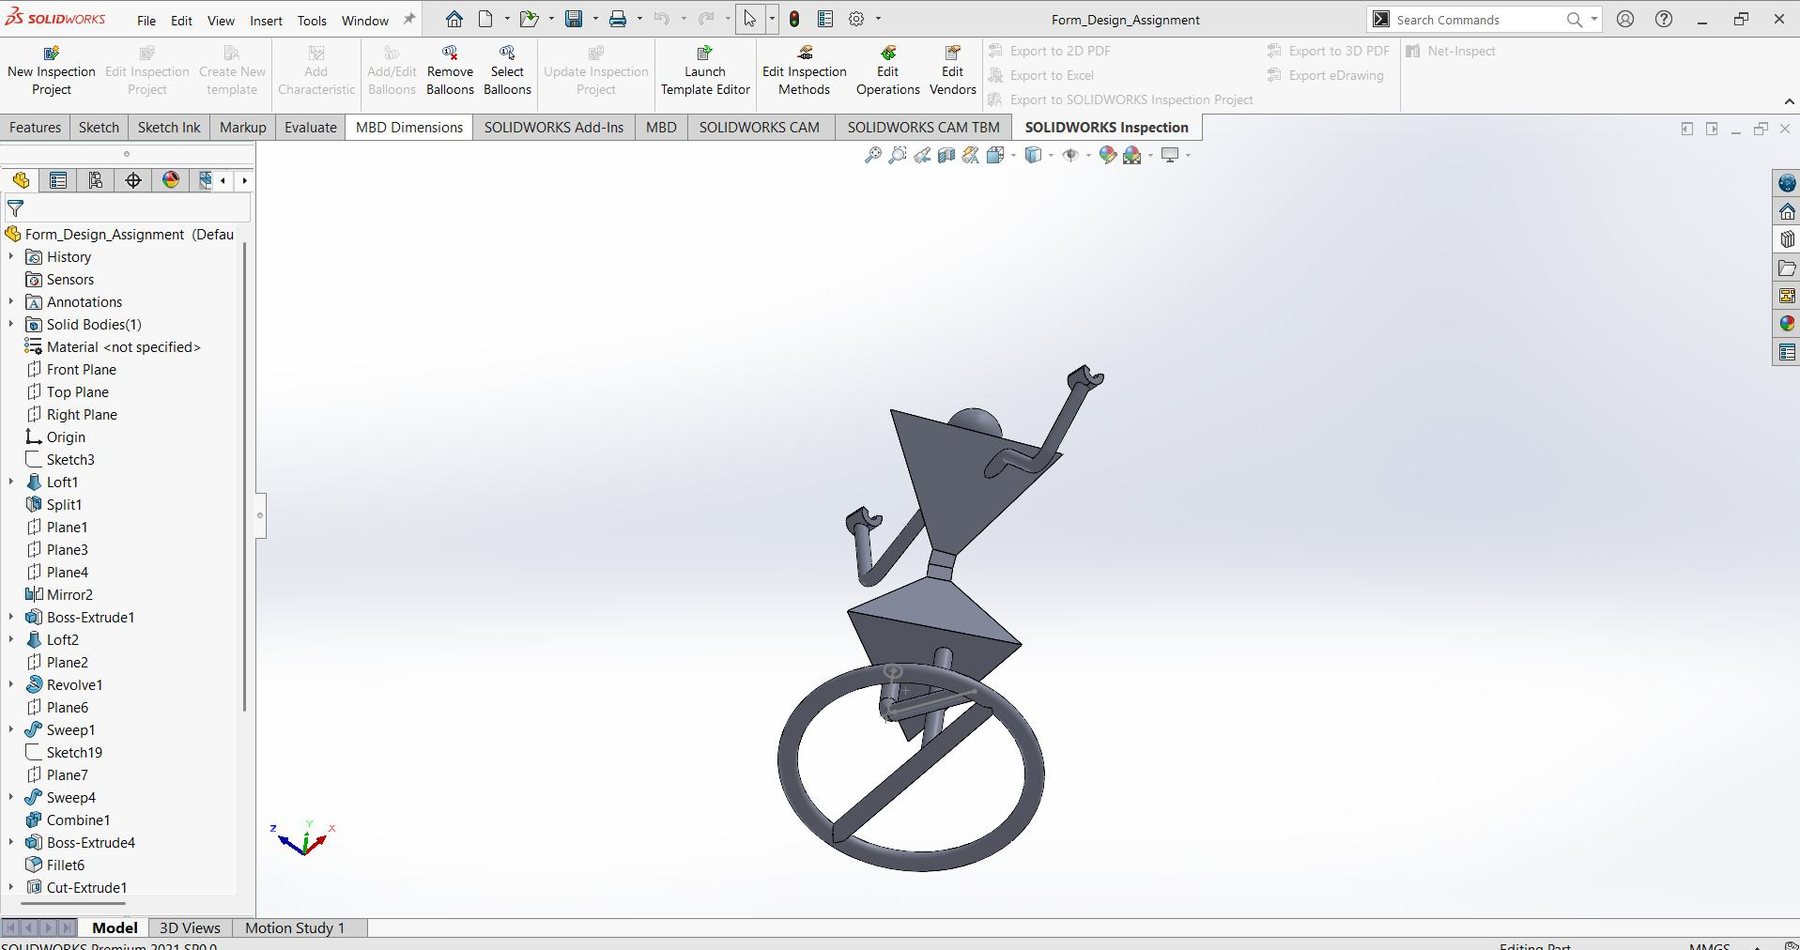Select the DimXpertManager tab icon
This screenshot has width=1800, height=950.
[133, 180]
